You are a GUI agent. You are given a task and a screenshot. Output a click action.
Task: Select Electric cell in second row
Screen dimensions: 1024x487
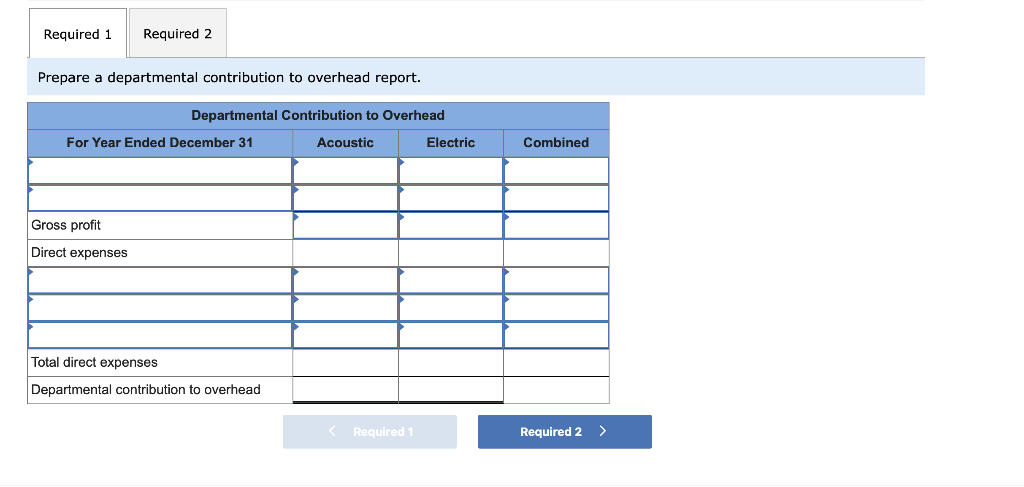451,198
